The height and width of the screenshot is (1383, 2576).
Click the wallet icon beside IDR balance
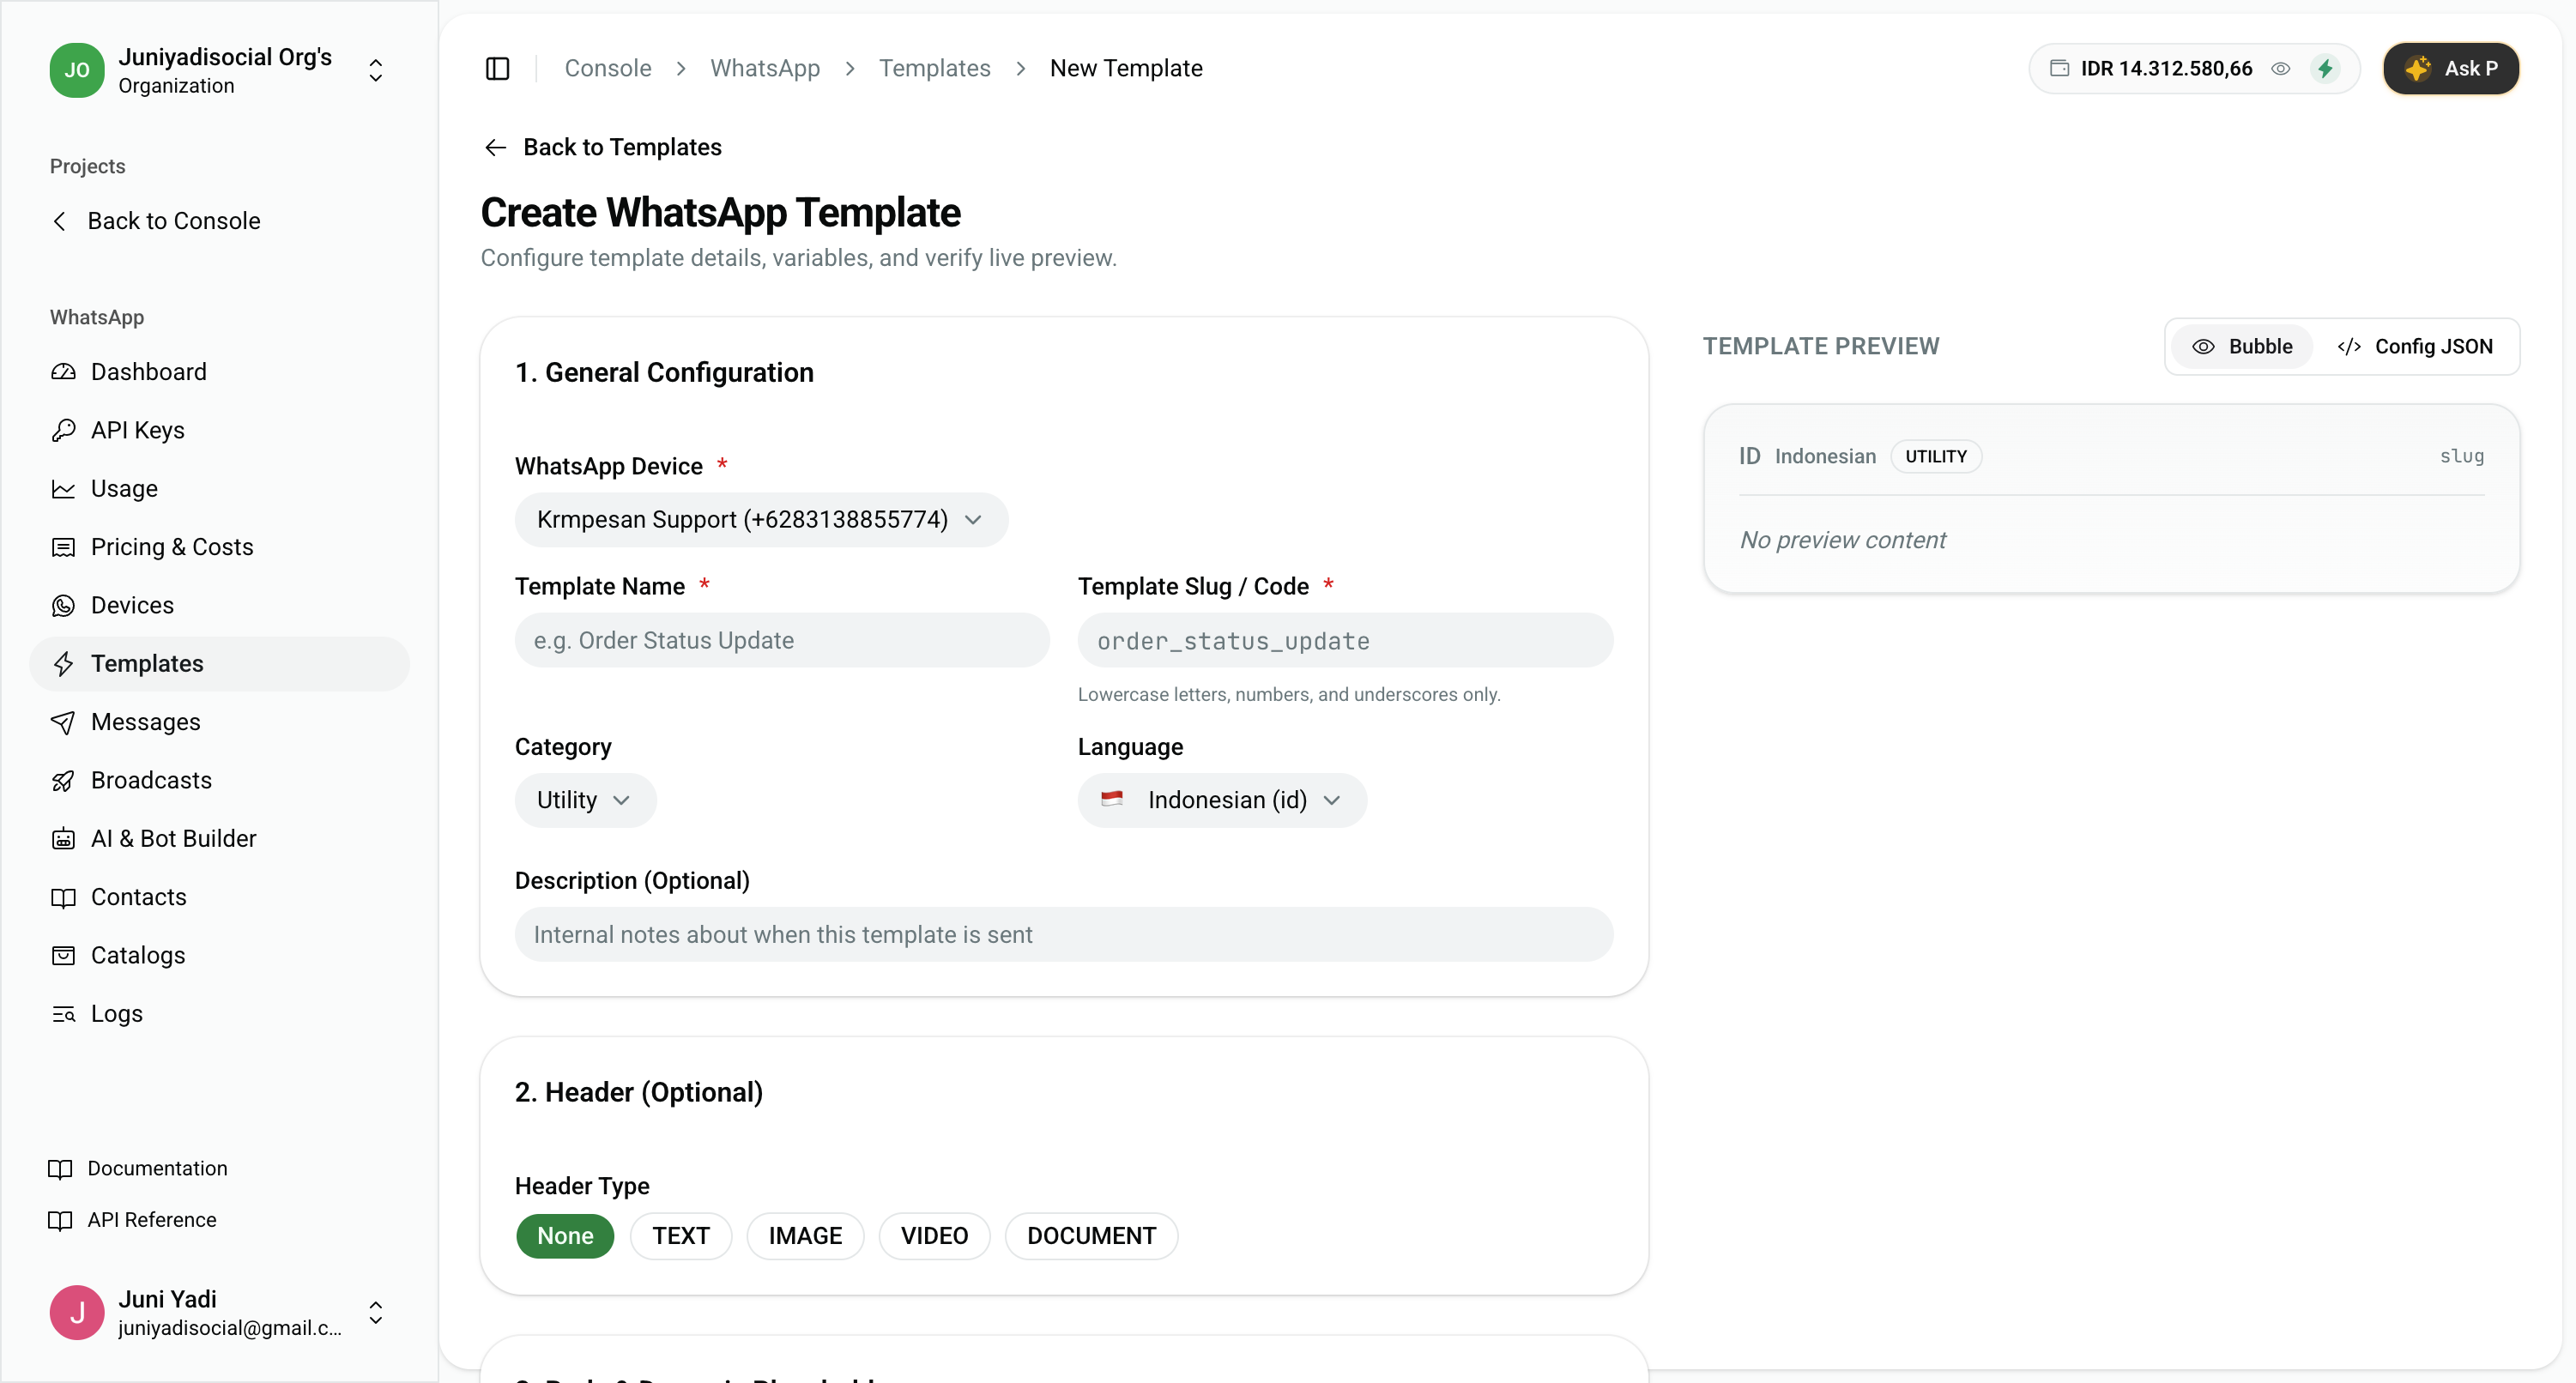point(2059,68)
